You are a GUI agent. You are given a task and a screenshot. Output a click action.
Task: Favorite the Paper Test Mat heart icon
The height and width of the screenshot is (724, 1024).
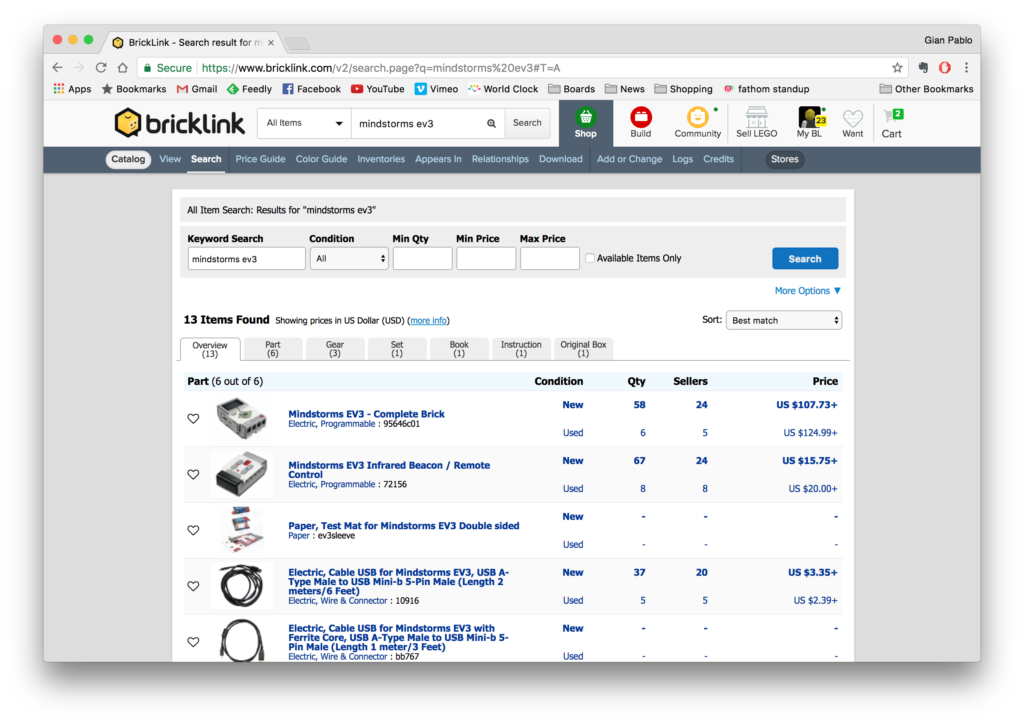pyautogui.click(x=193, y=530)
